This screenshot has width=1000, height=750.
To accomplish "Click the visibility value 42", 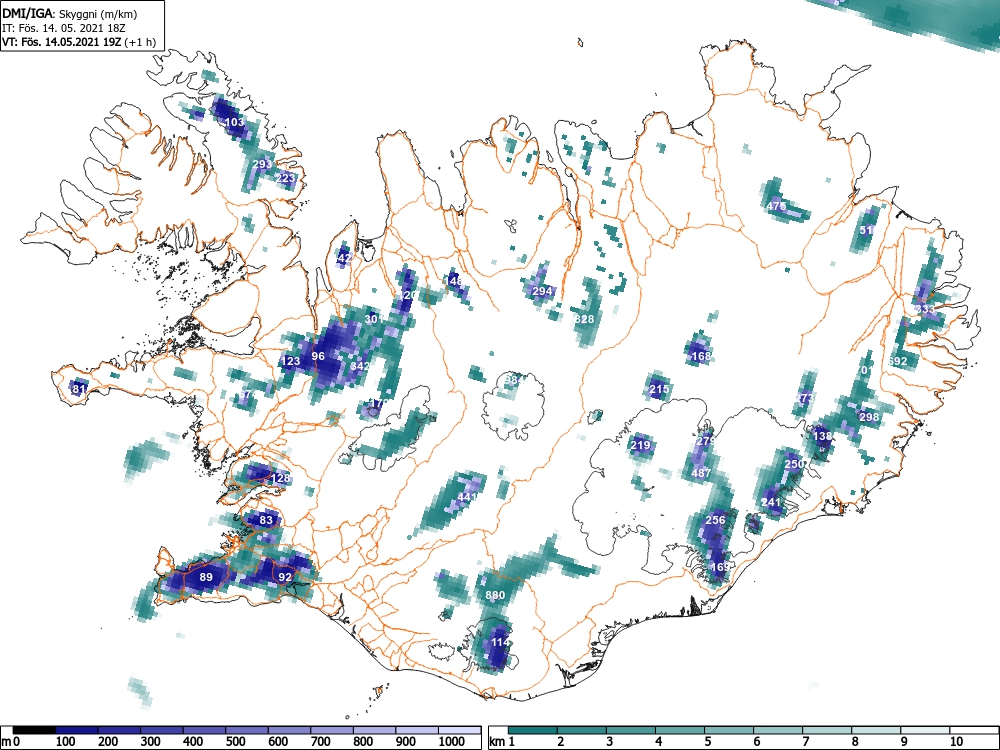I will [x=344, y=258].
